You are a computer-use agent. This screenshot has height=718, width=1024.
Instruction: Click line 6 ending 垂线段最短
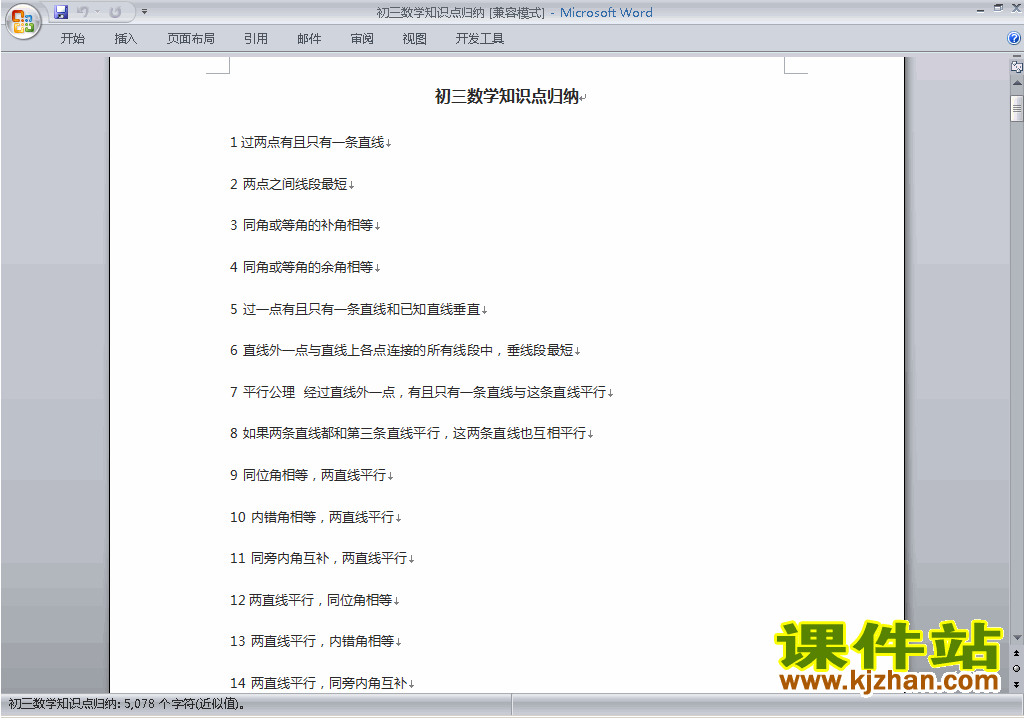tap(402, 351)
